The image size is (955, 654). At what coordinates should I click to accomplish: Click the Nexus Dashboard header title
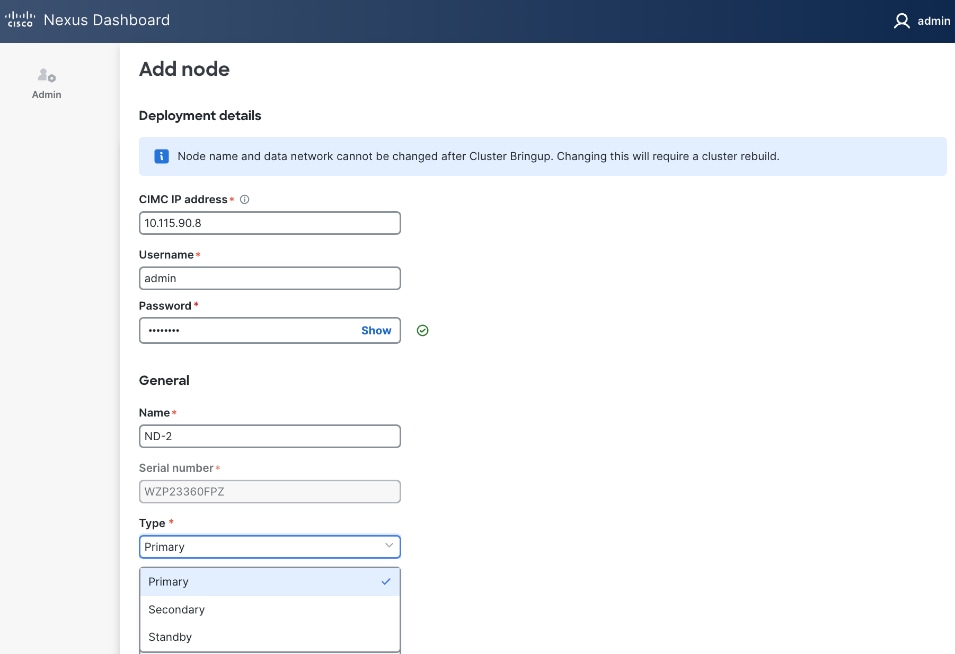coord(106,19)
